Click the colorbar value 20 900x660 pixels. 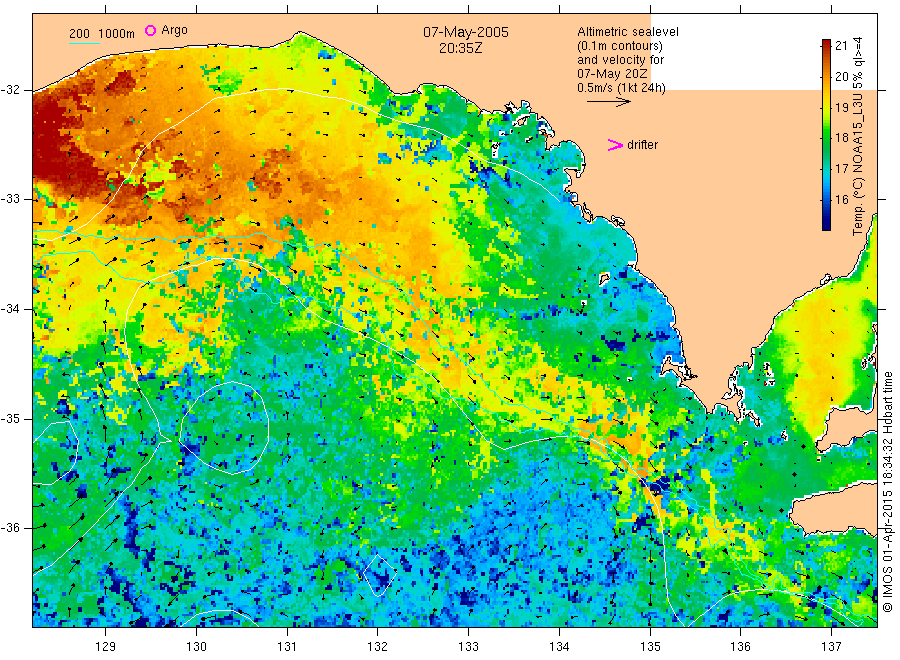(x=841, y=76)
